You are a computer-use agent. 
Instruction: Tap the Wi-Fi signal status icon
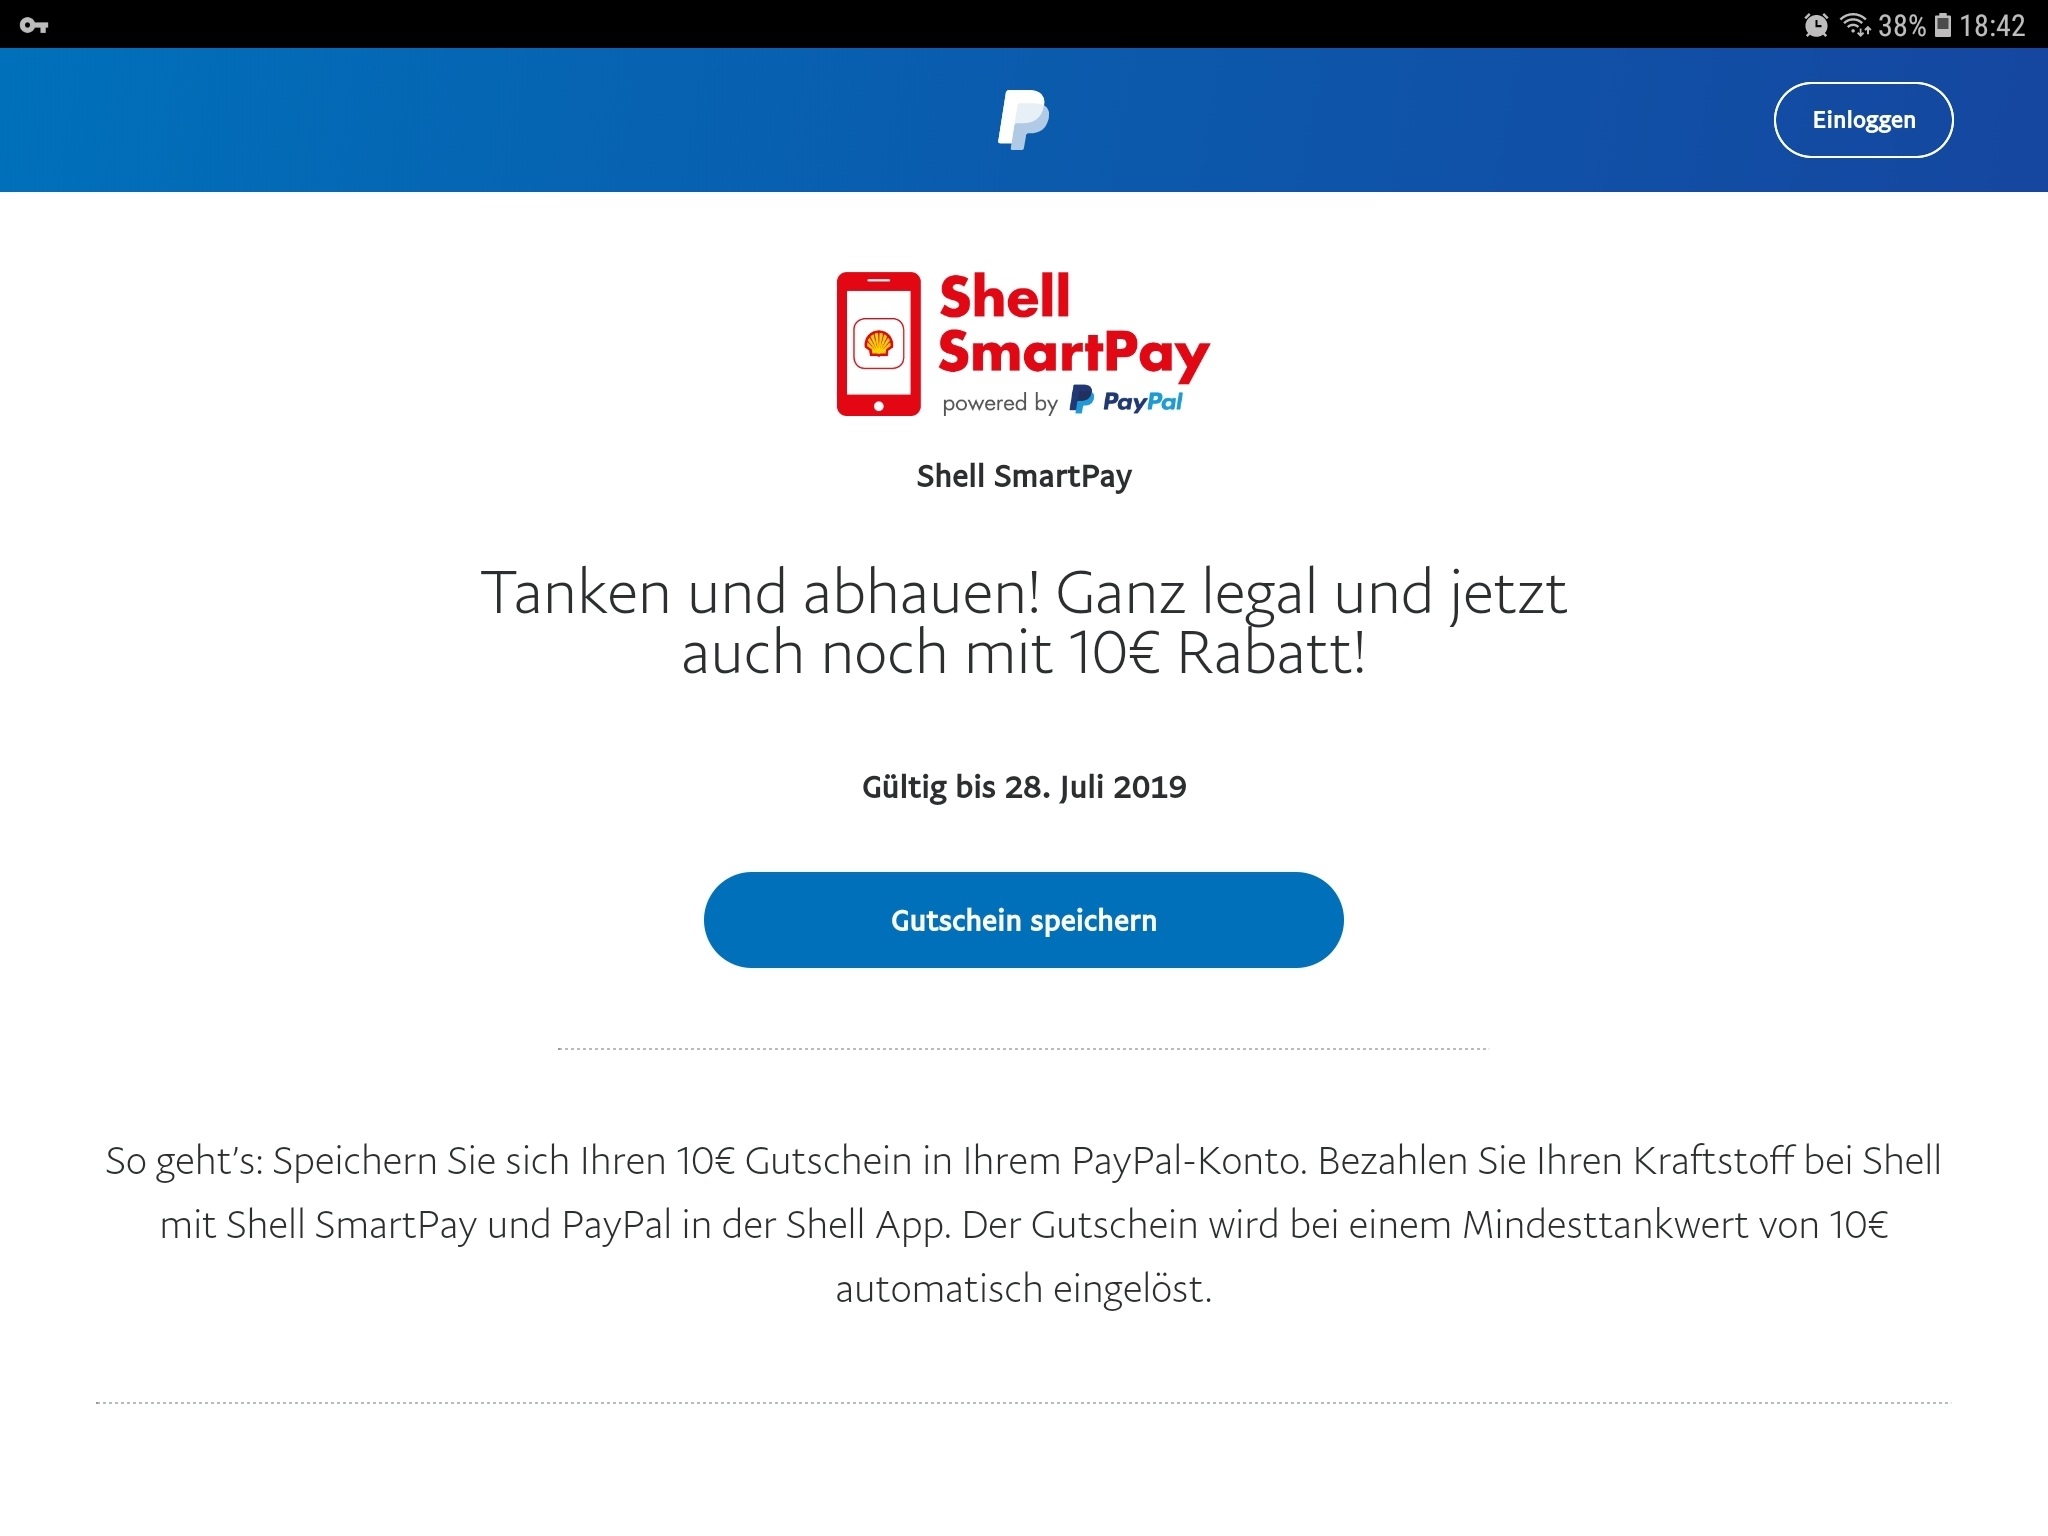point(1855,25)
